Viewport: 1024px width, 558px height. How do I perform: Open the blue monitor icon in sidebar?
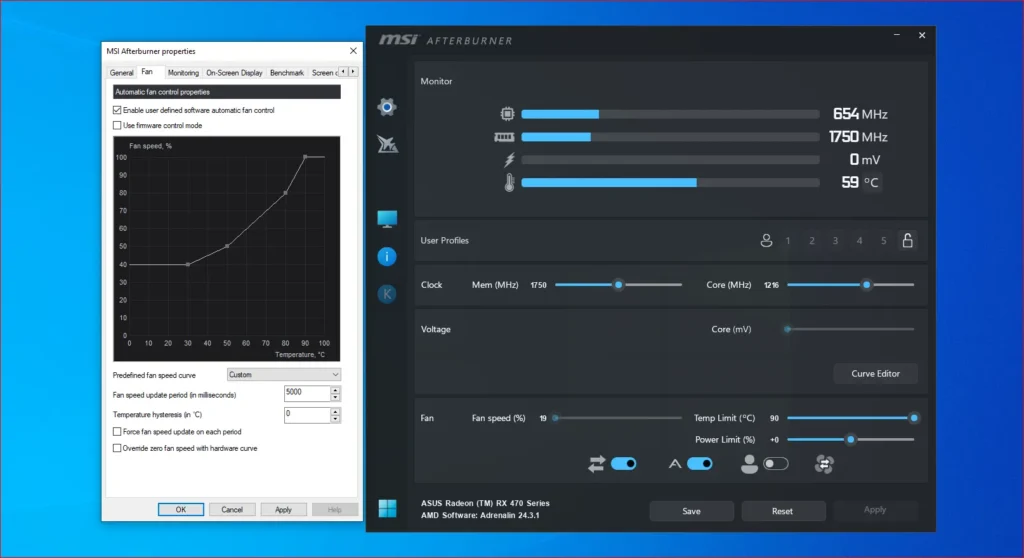pyautogui.click(x=387, y=219)
